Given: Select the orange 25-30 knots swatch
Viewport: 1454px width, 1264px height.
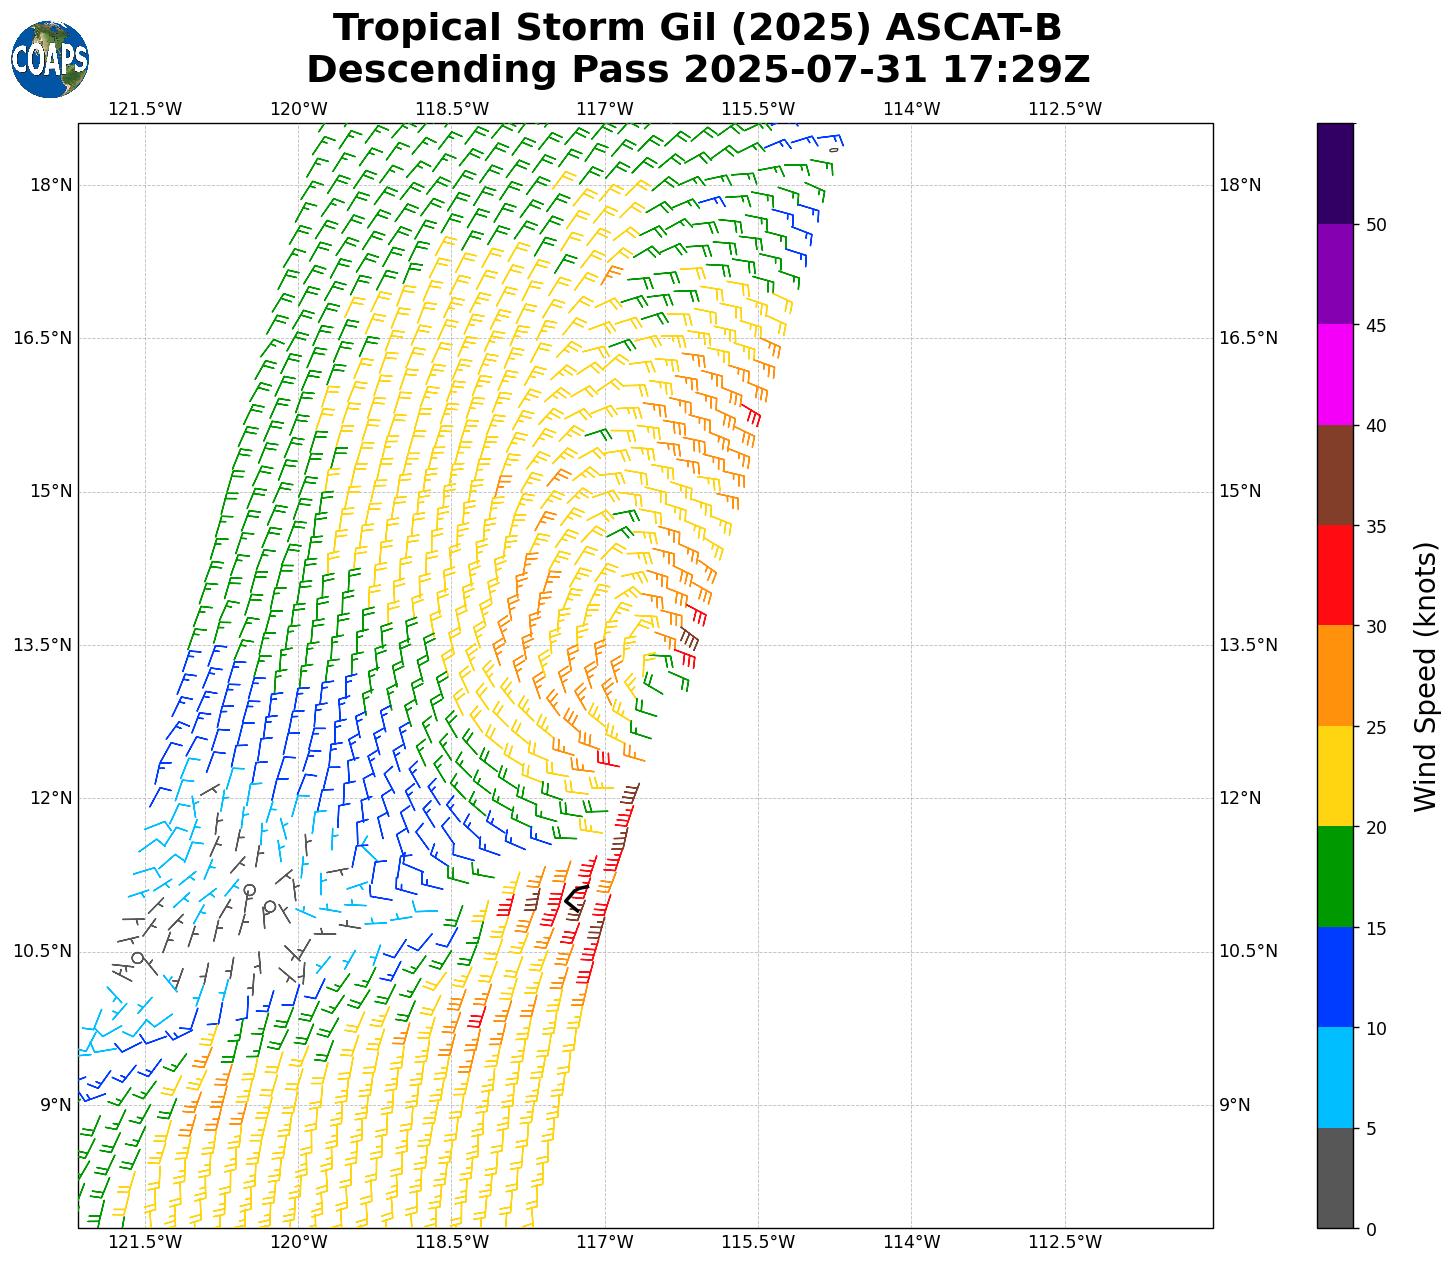Looking at the screenshot, I should point(1334,675).
